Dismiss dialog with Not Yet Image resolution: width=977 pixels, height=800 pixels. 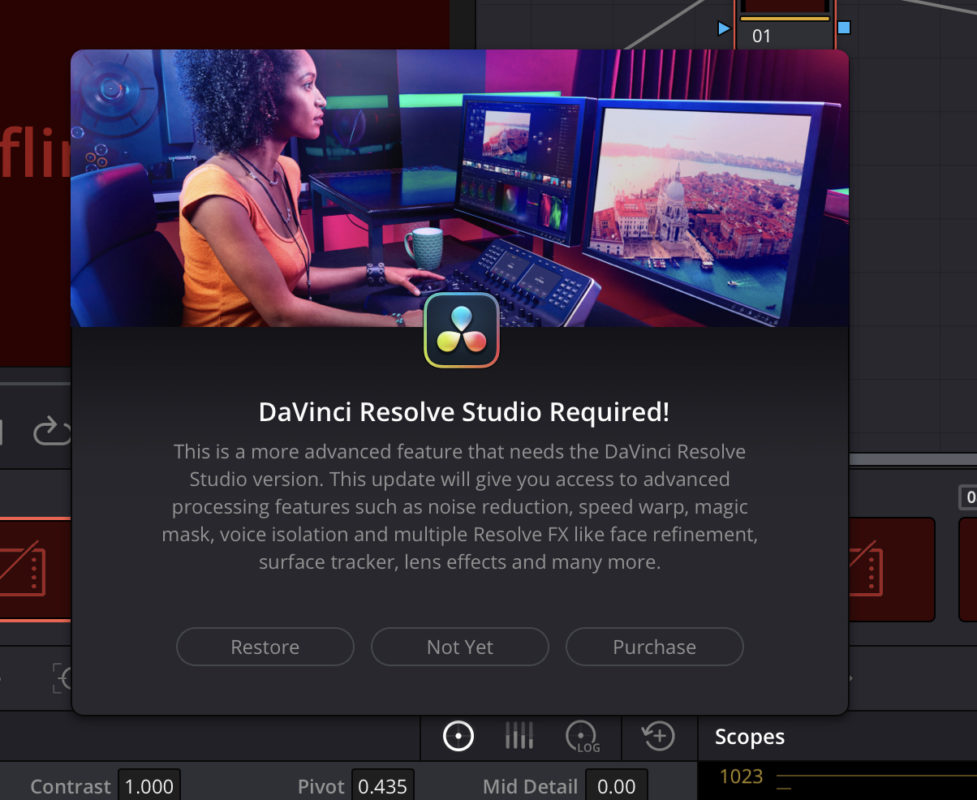tap(460, 647)
